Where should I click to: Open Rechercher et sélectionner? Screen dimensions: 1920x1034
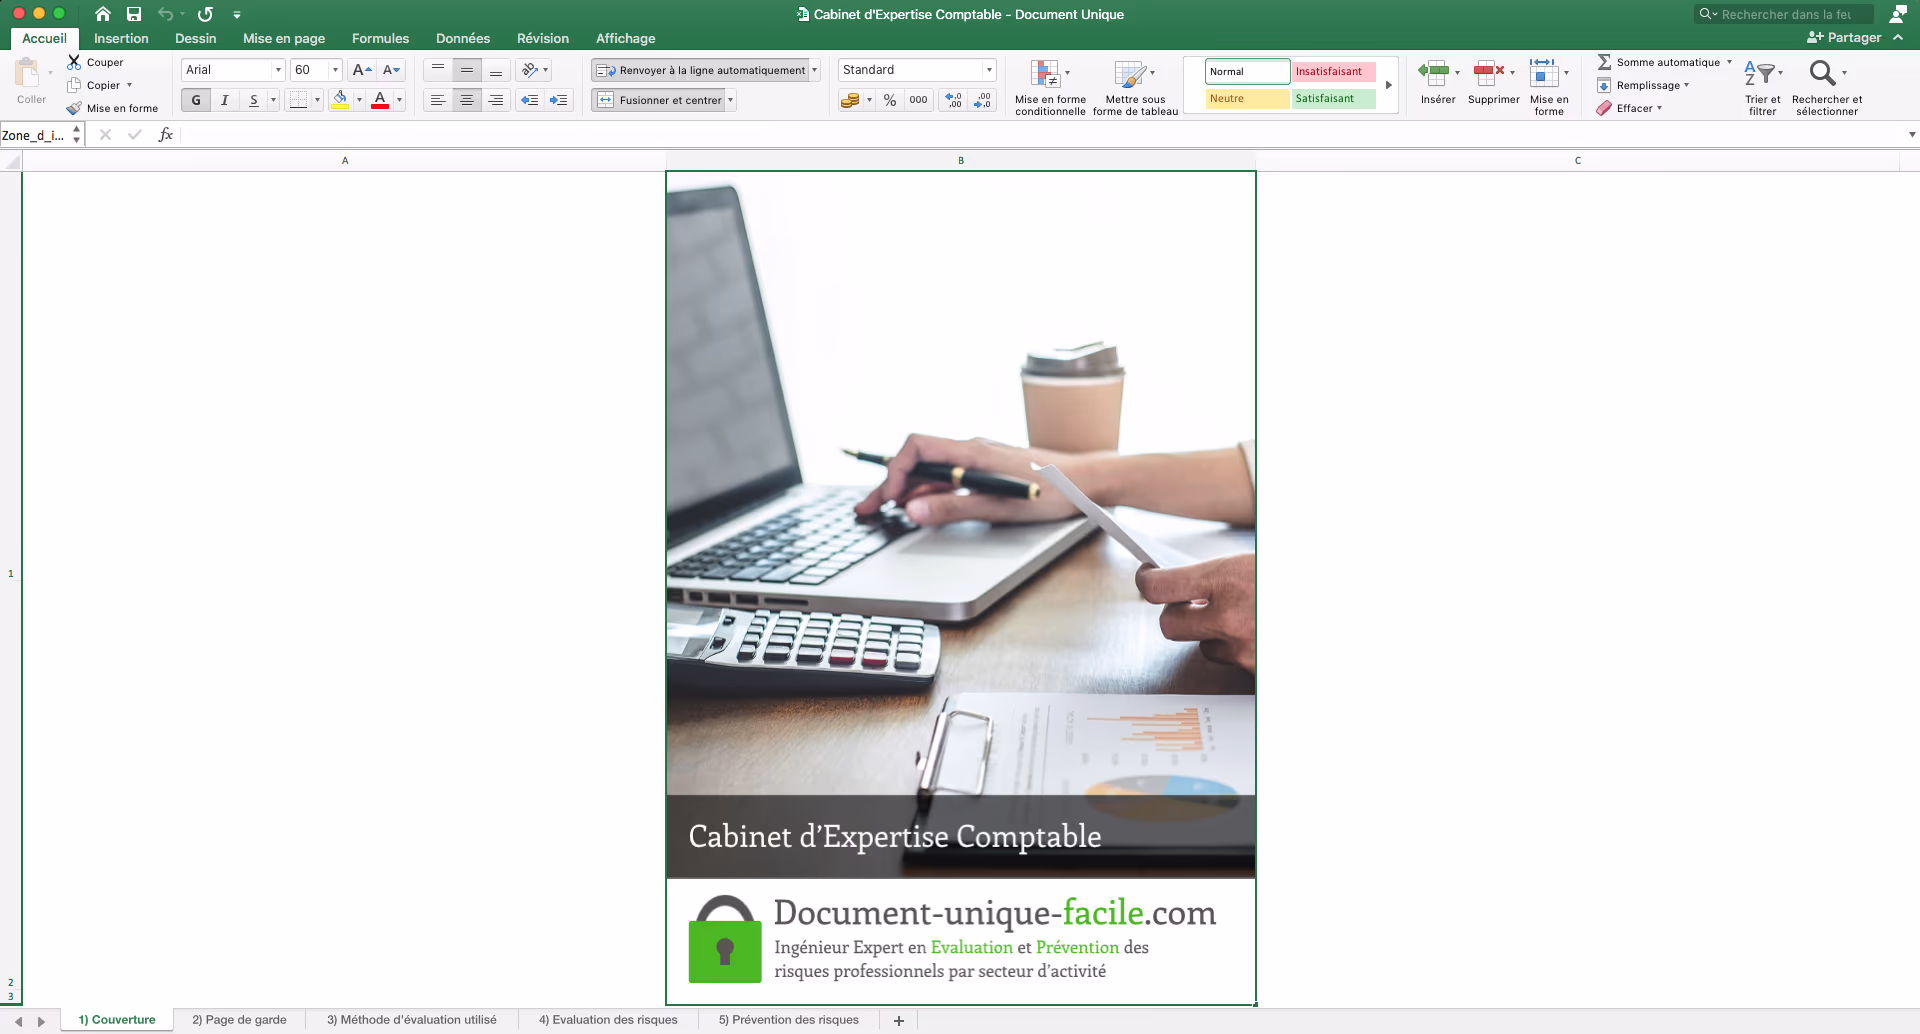click(x=1827, y=87)
